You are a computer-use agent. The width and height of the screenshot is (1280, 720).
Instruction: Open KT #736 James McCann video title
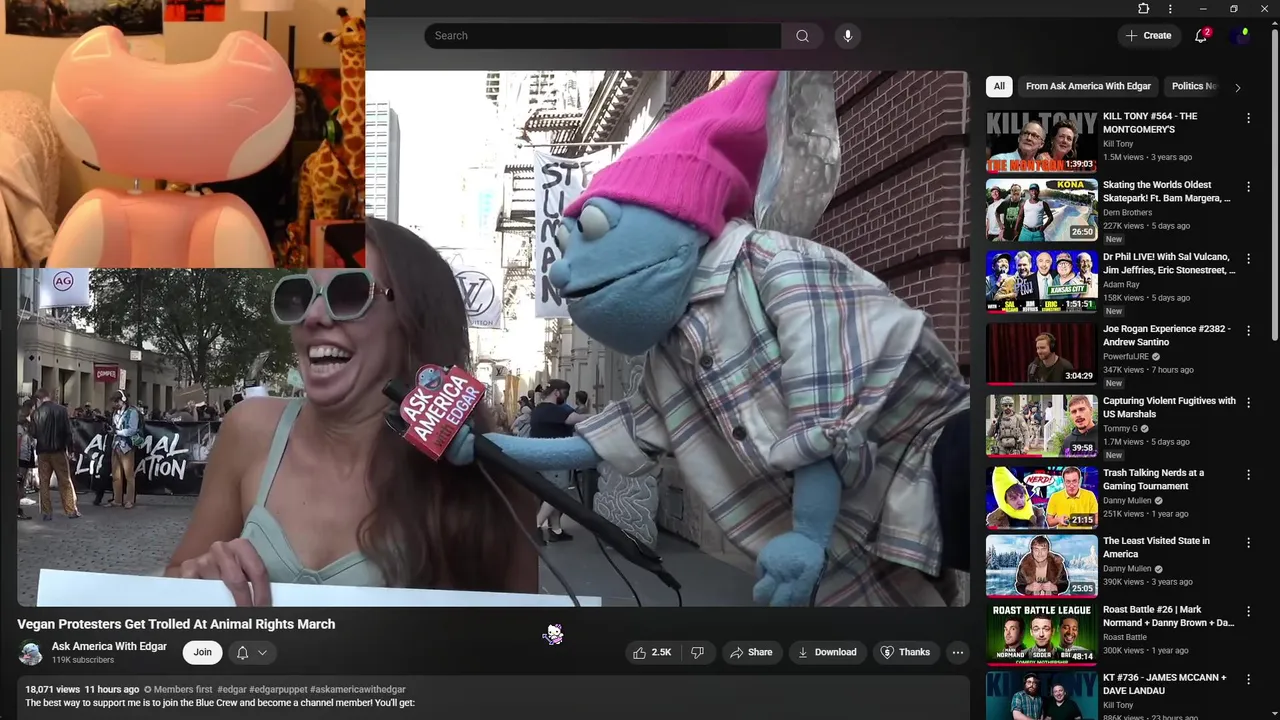[1164, 684]
